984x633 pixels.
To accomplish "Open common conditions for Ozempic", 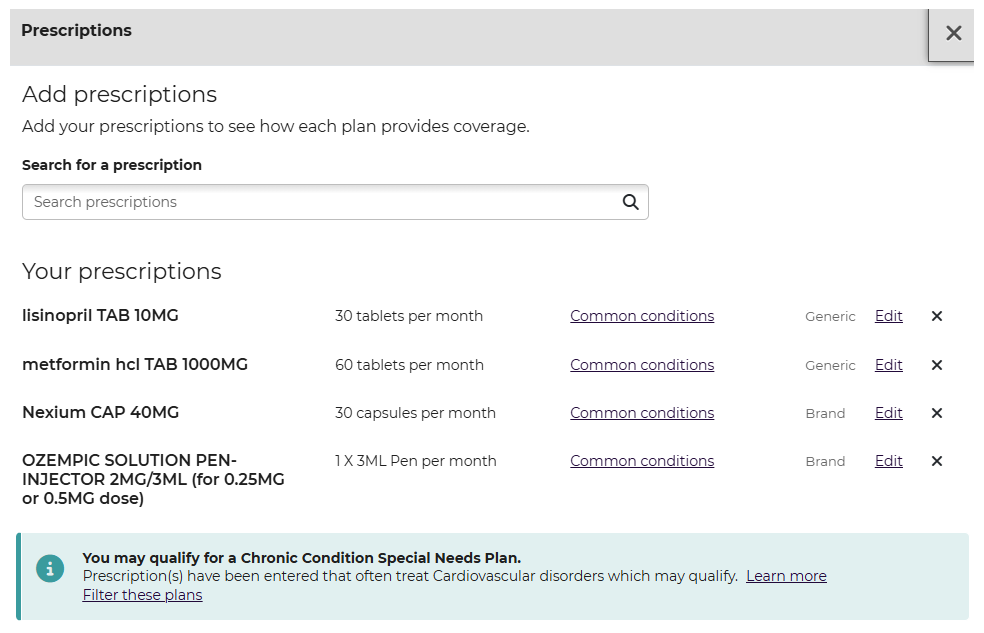I will pyautogui.click(x=642, y=461).
